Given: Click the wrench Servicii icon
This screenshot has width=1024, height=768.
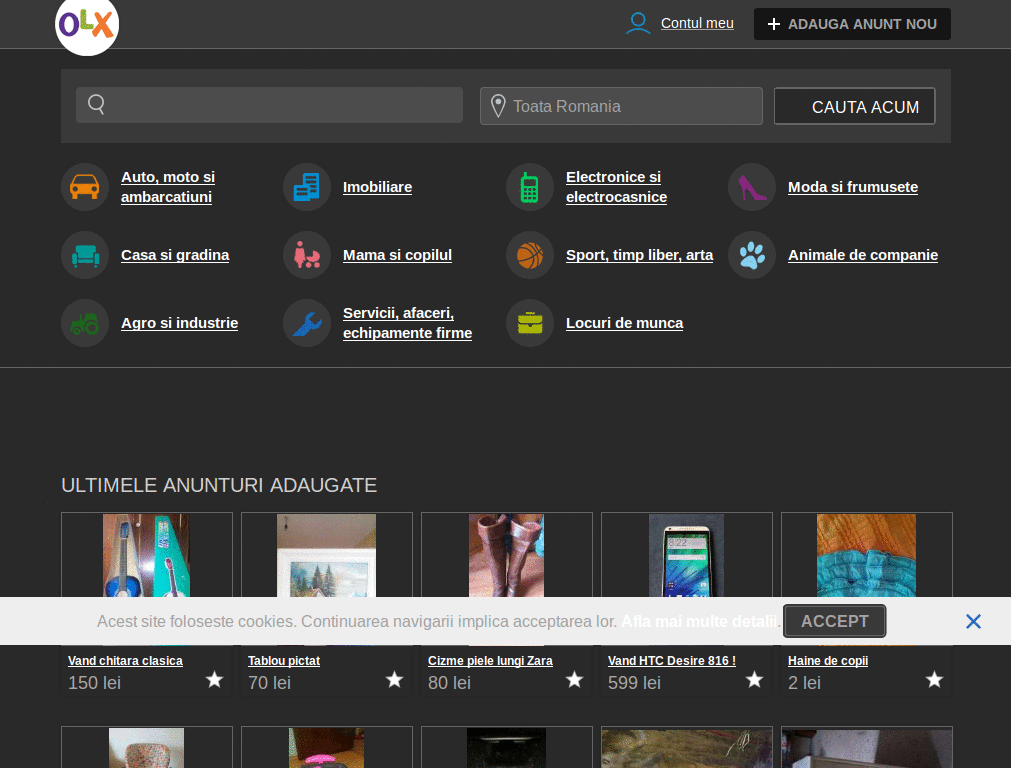Looking at the screenshot, I should [x=307, y=323].
